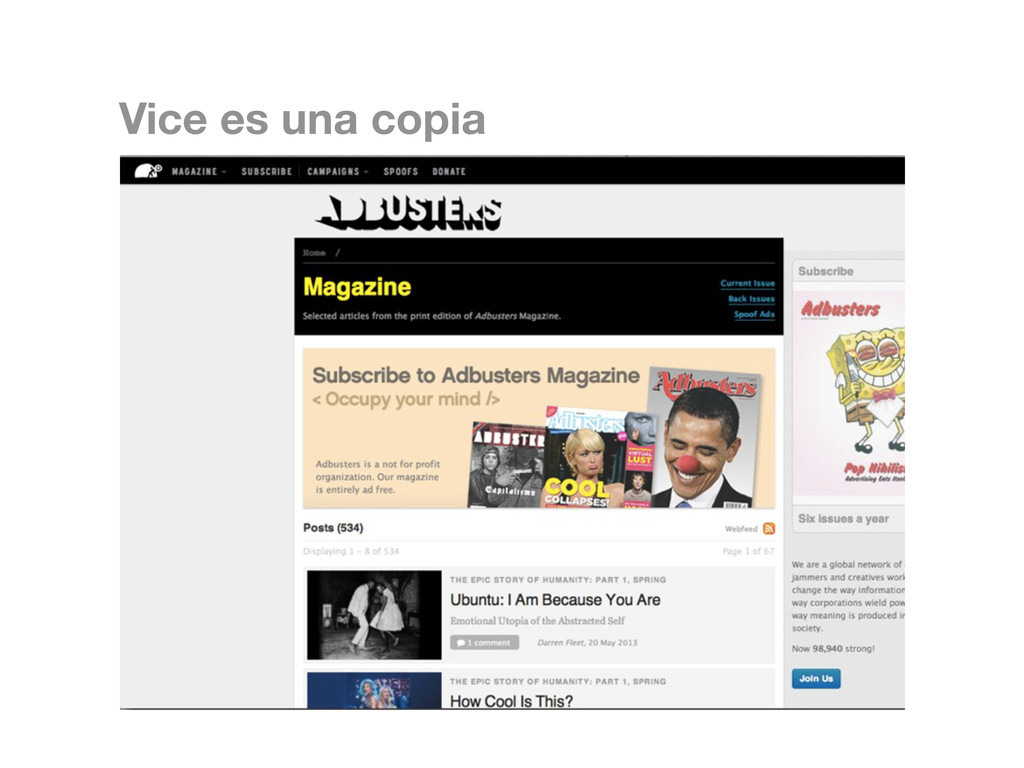Screen dimensions: 1024x768
Task: Click 'Occupy your mind' banner tagline
Action: click(406, 399)
